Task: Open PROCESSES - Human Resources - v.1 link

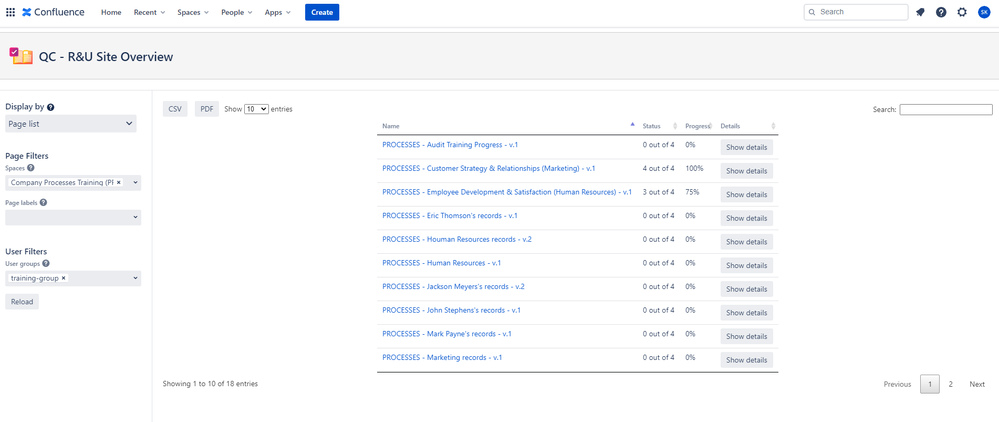Action: (x=442, y=263)
